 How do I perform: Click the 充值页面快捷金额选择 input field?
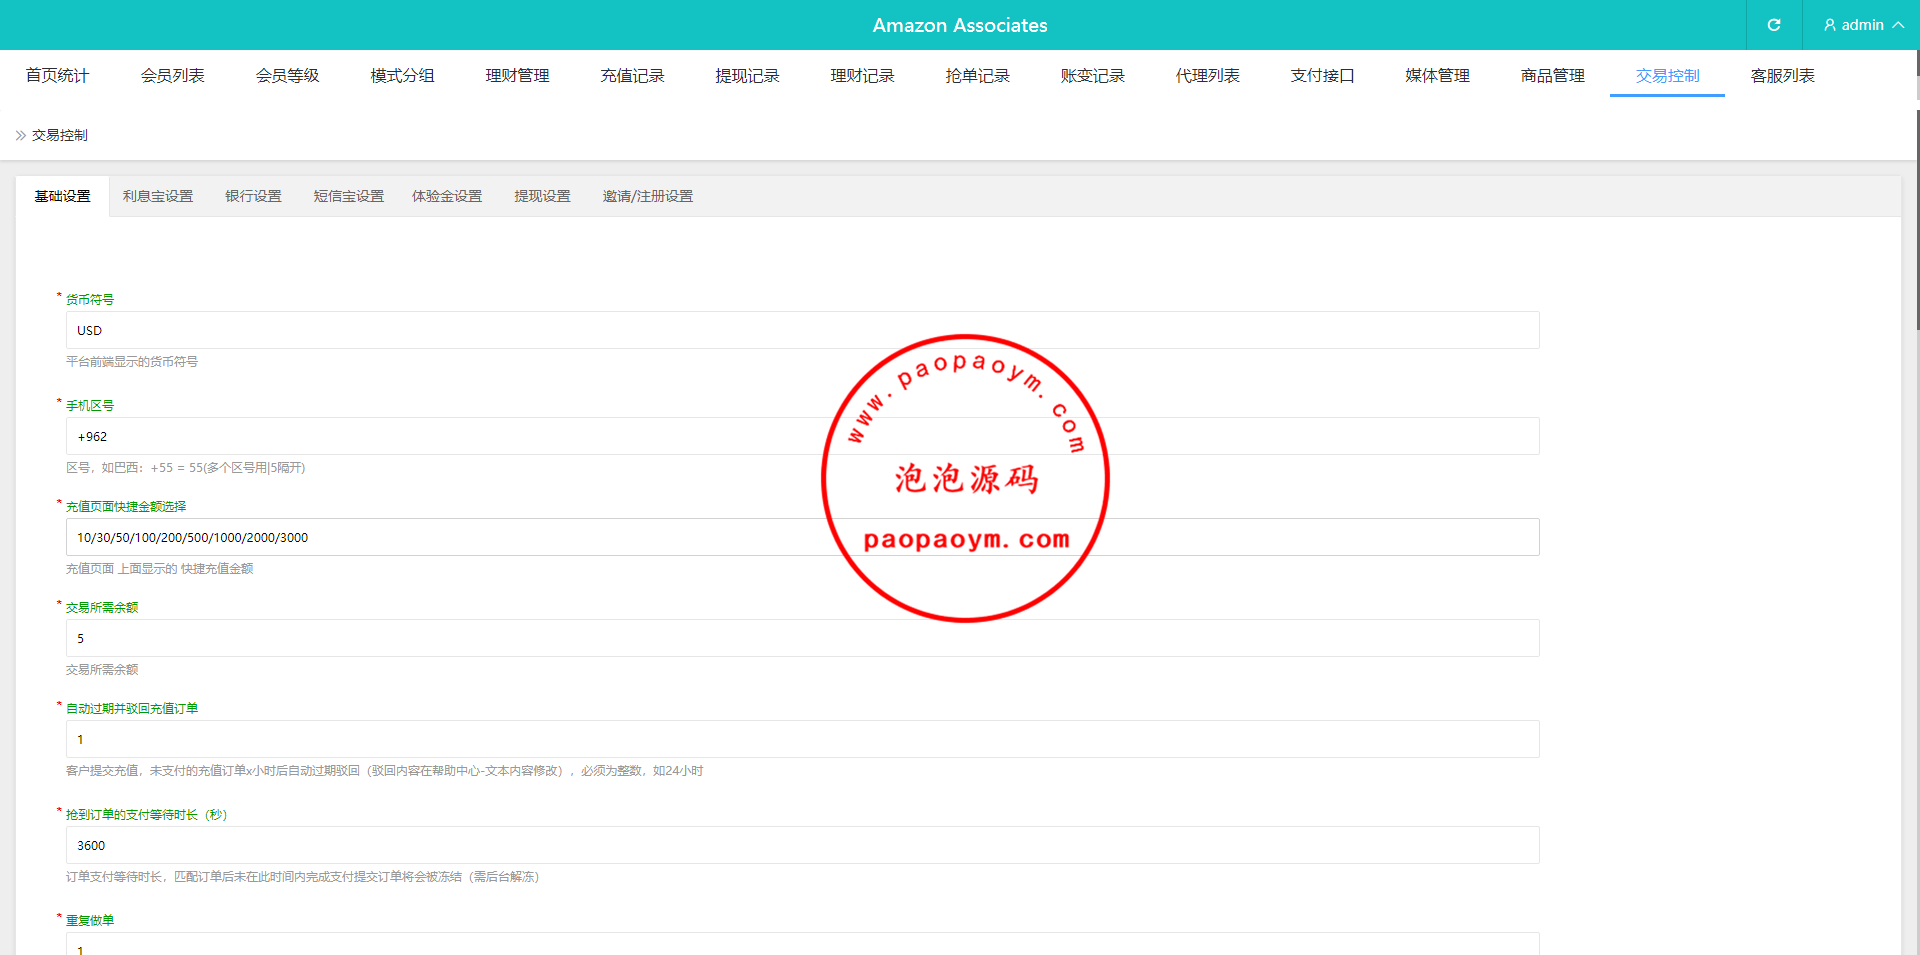(x=500, y=537)
